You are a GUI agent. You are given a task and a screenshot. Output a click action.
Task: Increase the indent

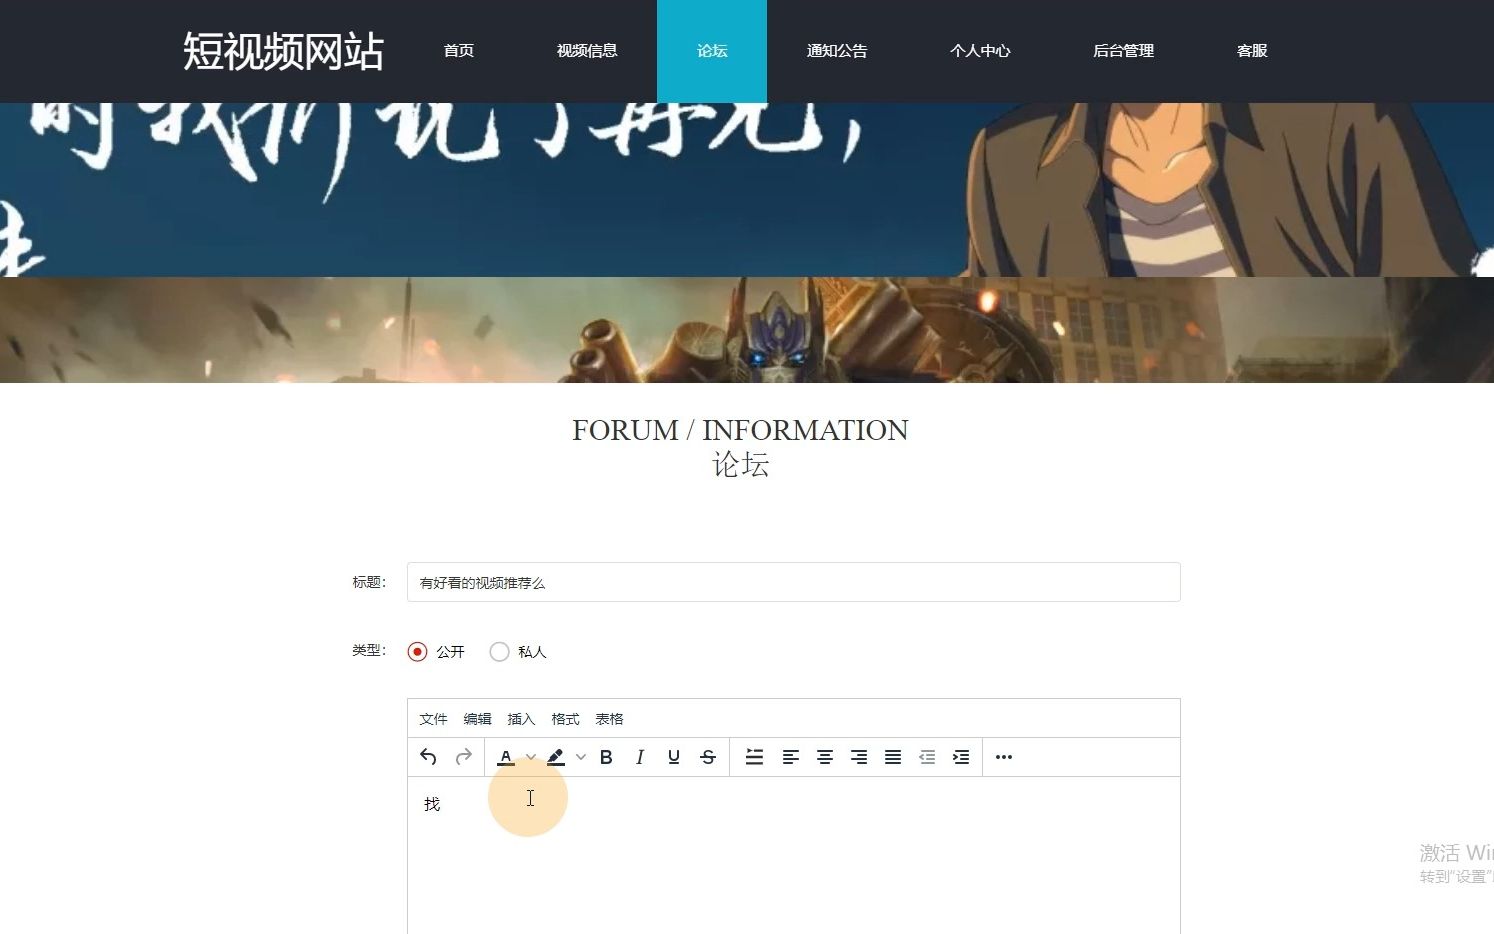(961, 757)
